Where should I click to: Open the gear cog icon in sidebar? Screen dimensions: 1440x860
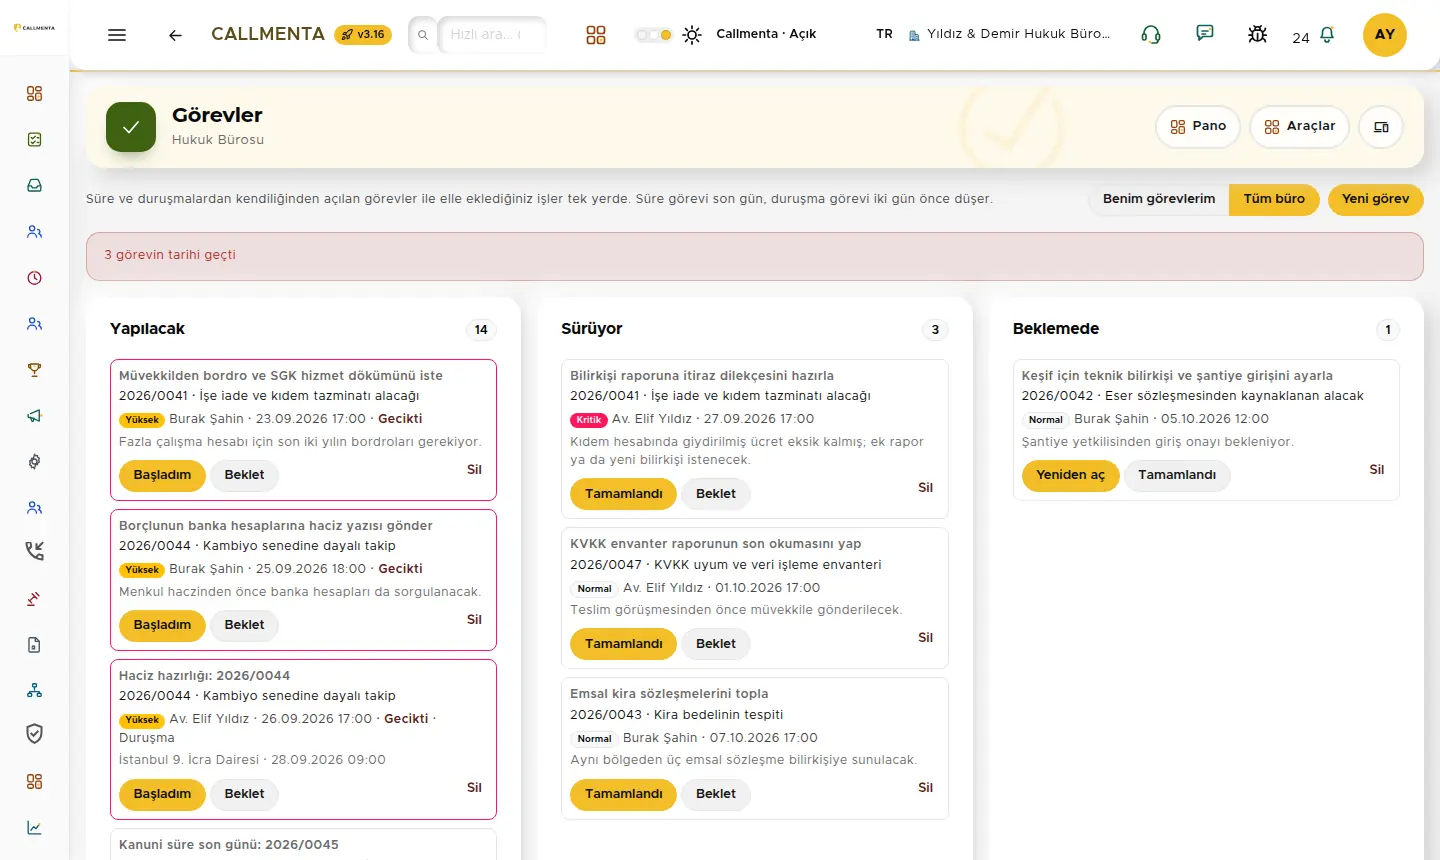point(35,462)
